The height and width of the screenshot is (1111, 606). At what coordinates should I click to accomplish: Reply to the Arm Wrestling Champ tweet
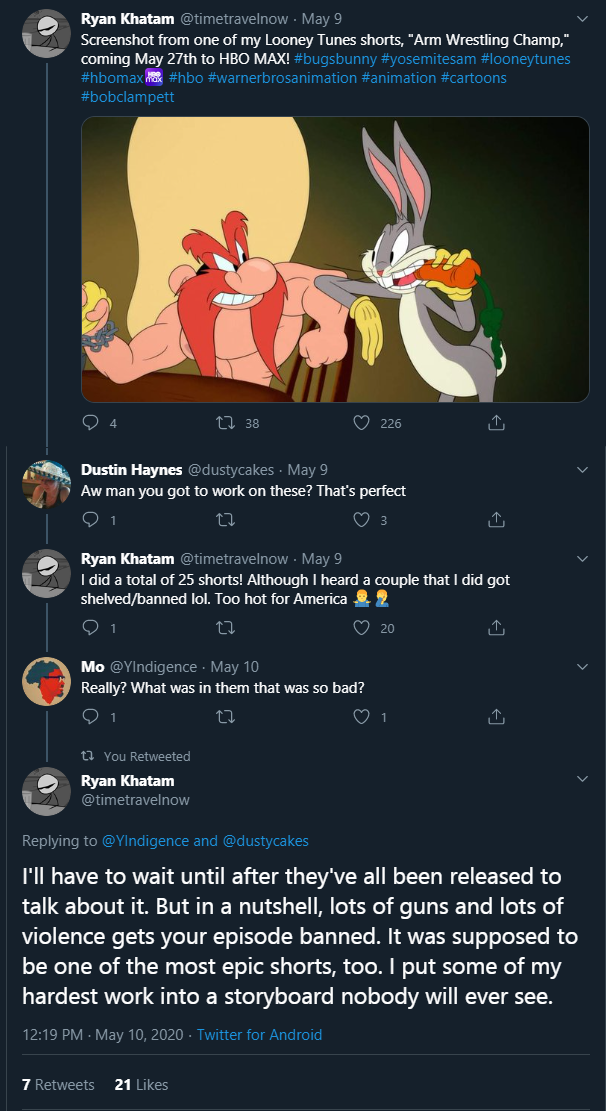91,423
